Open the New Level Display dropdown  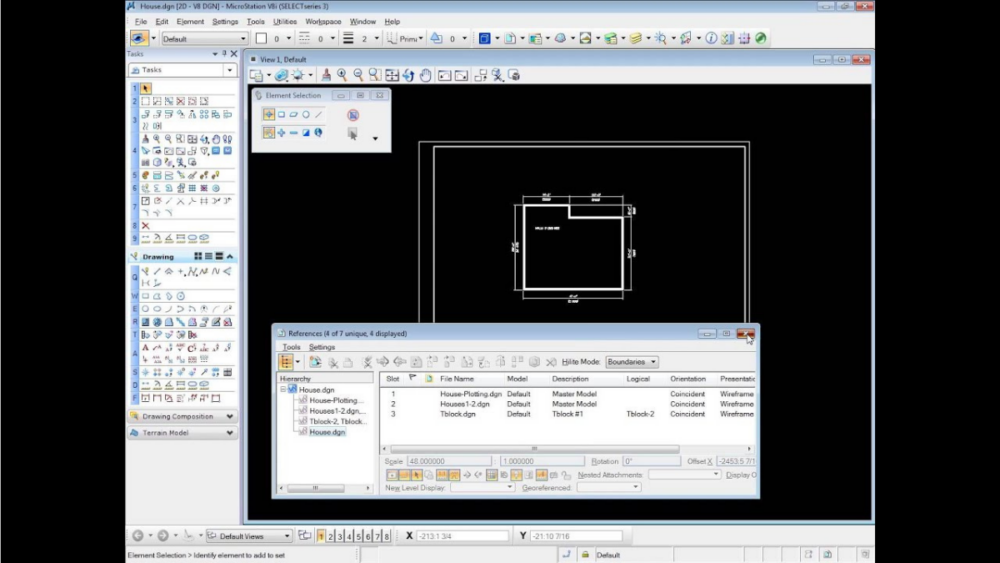point(482,487)
